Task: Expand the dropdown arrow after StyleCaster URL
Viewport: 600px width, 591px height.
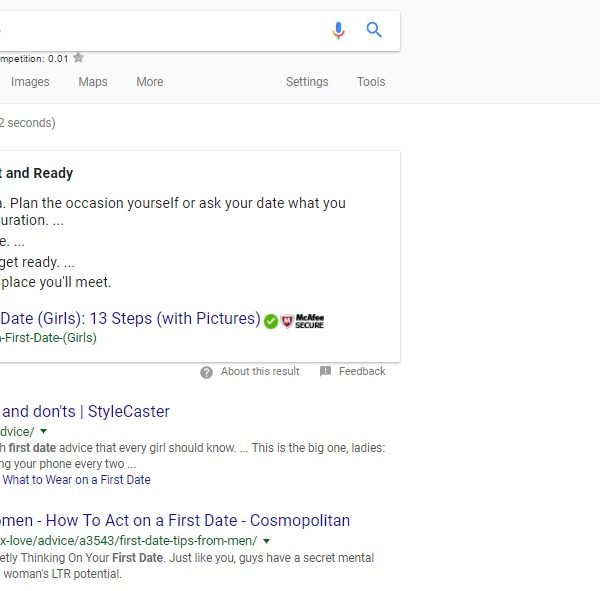Action: click(44, 431)
